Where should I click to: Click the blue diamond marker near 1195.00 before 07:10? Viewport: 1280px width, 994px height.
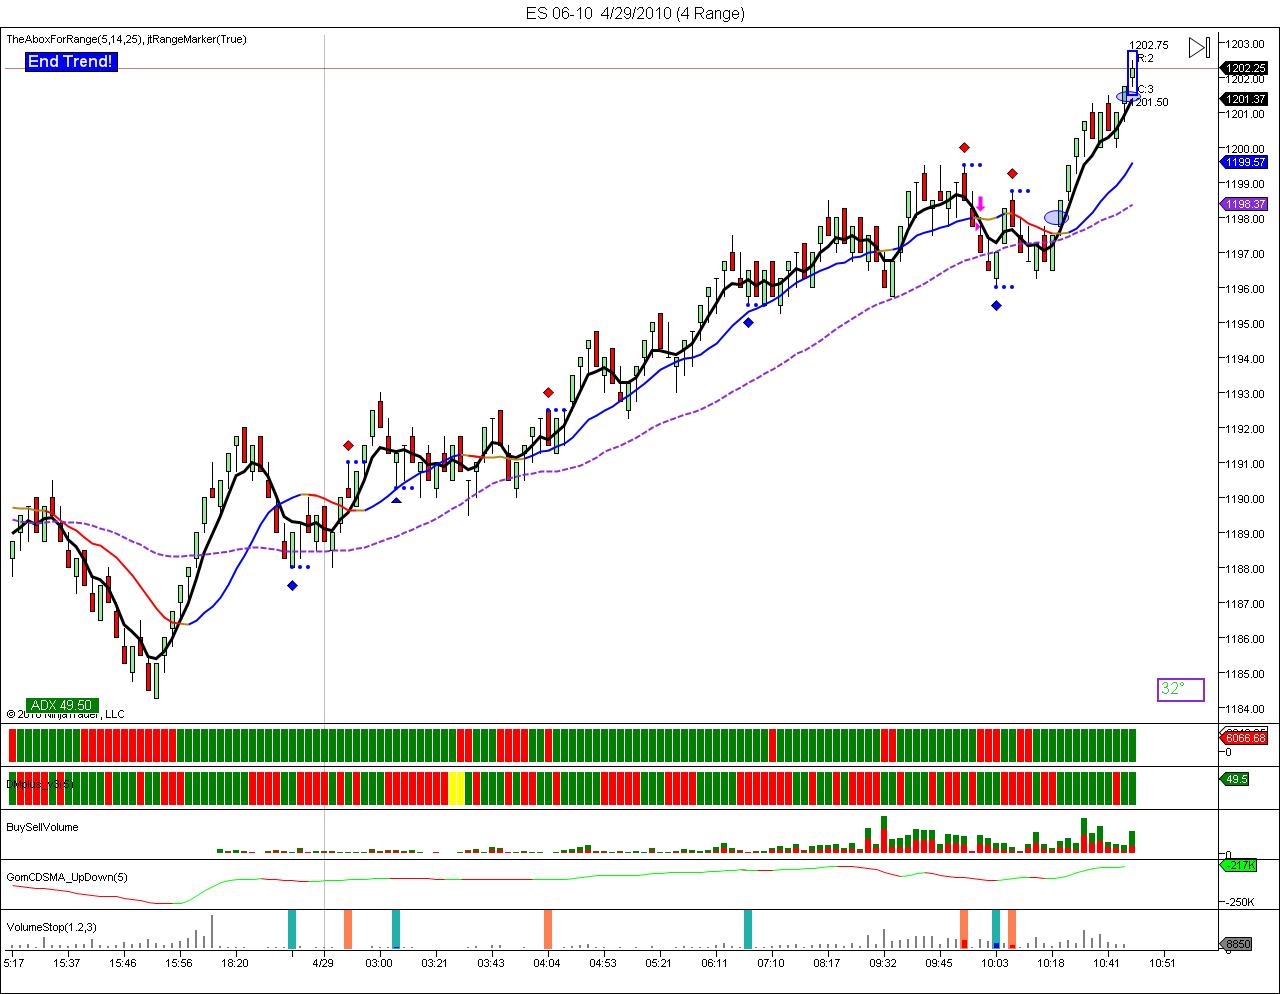click(x=748, y=322)
